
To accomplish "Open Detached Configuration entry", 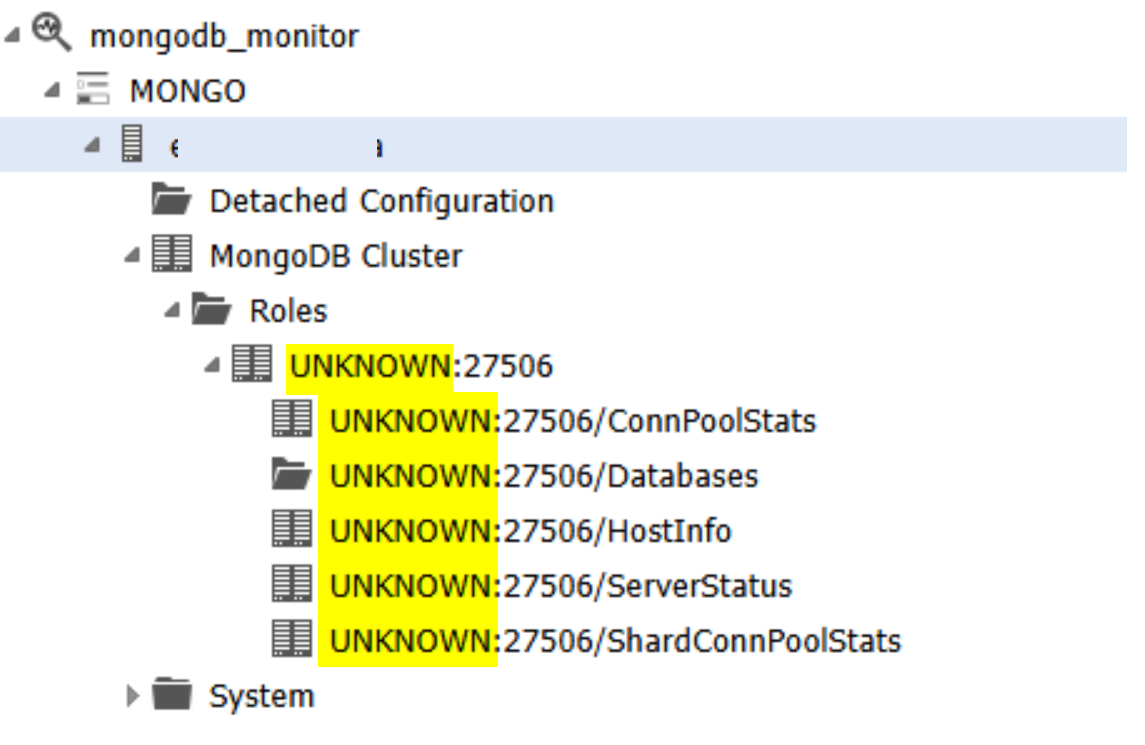I will [381, 201].
